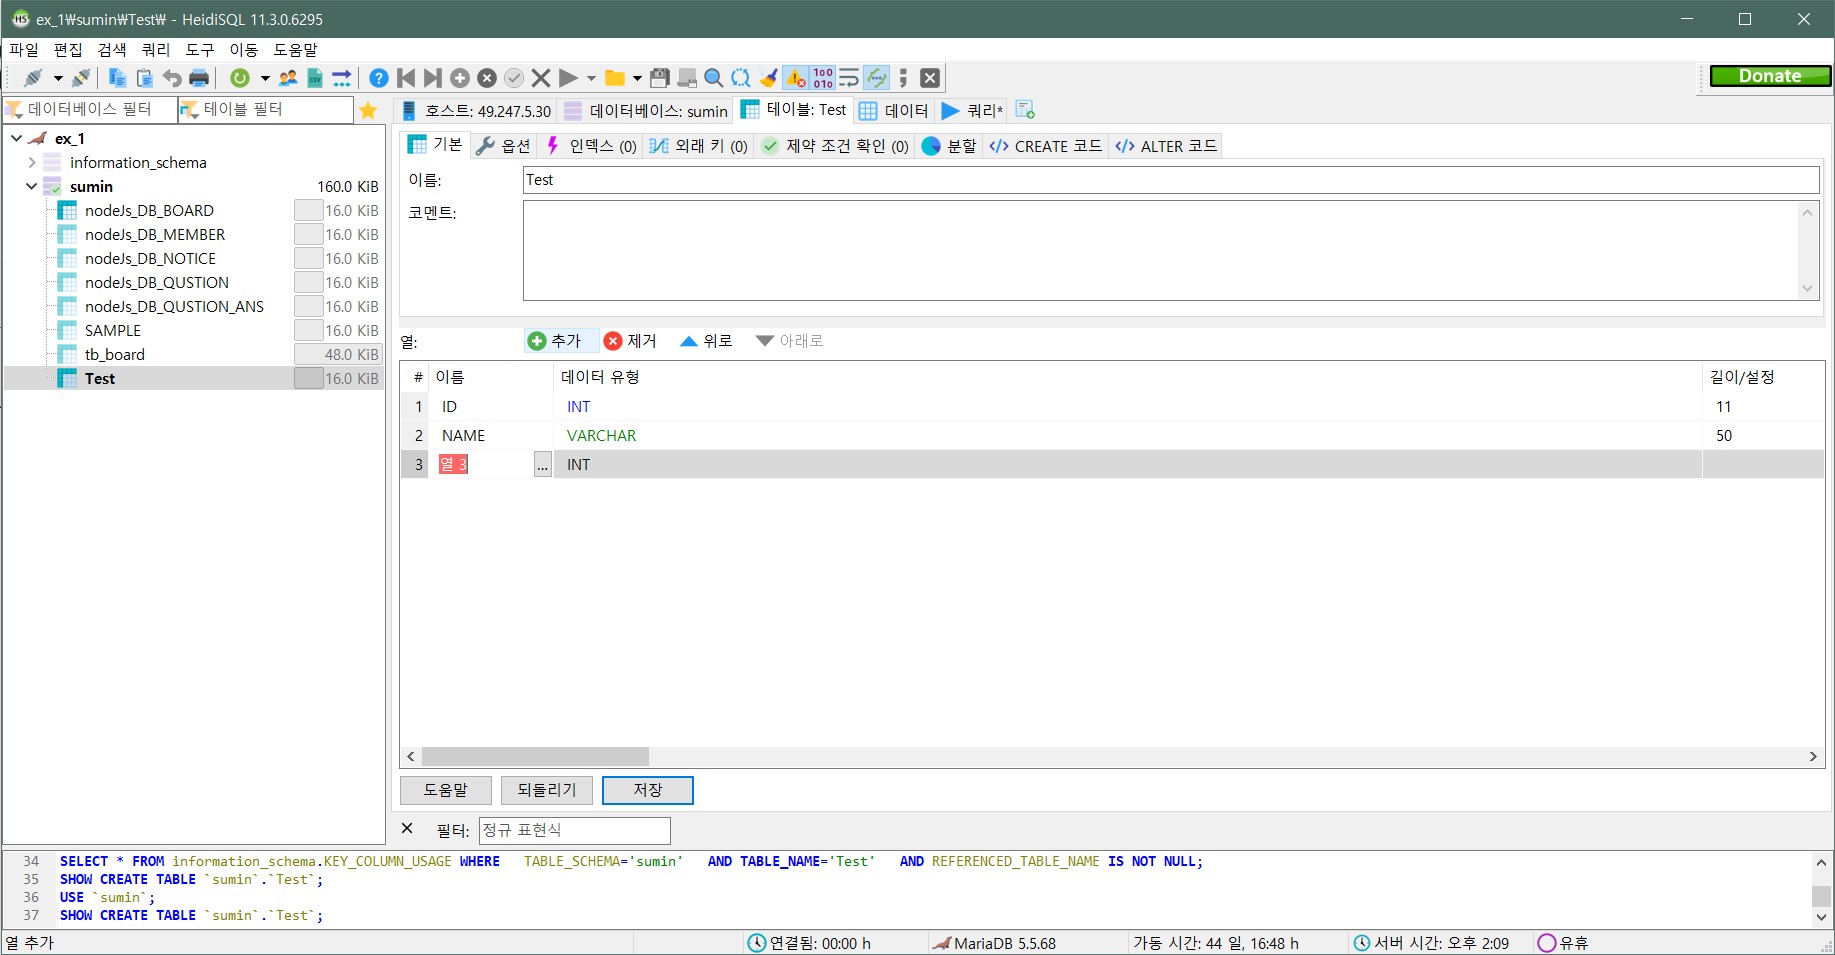Open the 검색 menu
Screen dimensions: 1835x955
coord(112,49)
